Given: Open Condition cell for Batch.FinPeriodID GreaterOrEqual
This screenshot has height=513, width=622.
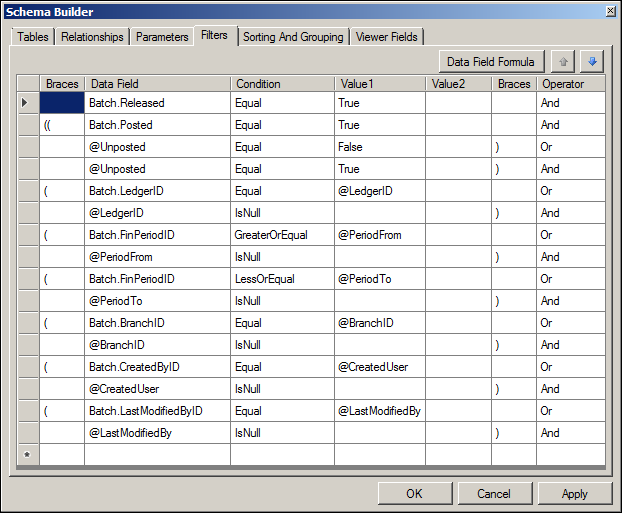Looking at the screenshot, I should (282, 235).
